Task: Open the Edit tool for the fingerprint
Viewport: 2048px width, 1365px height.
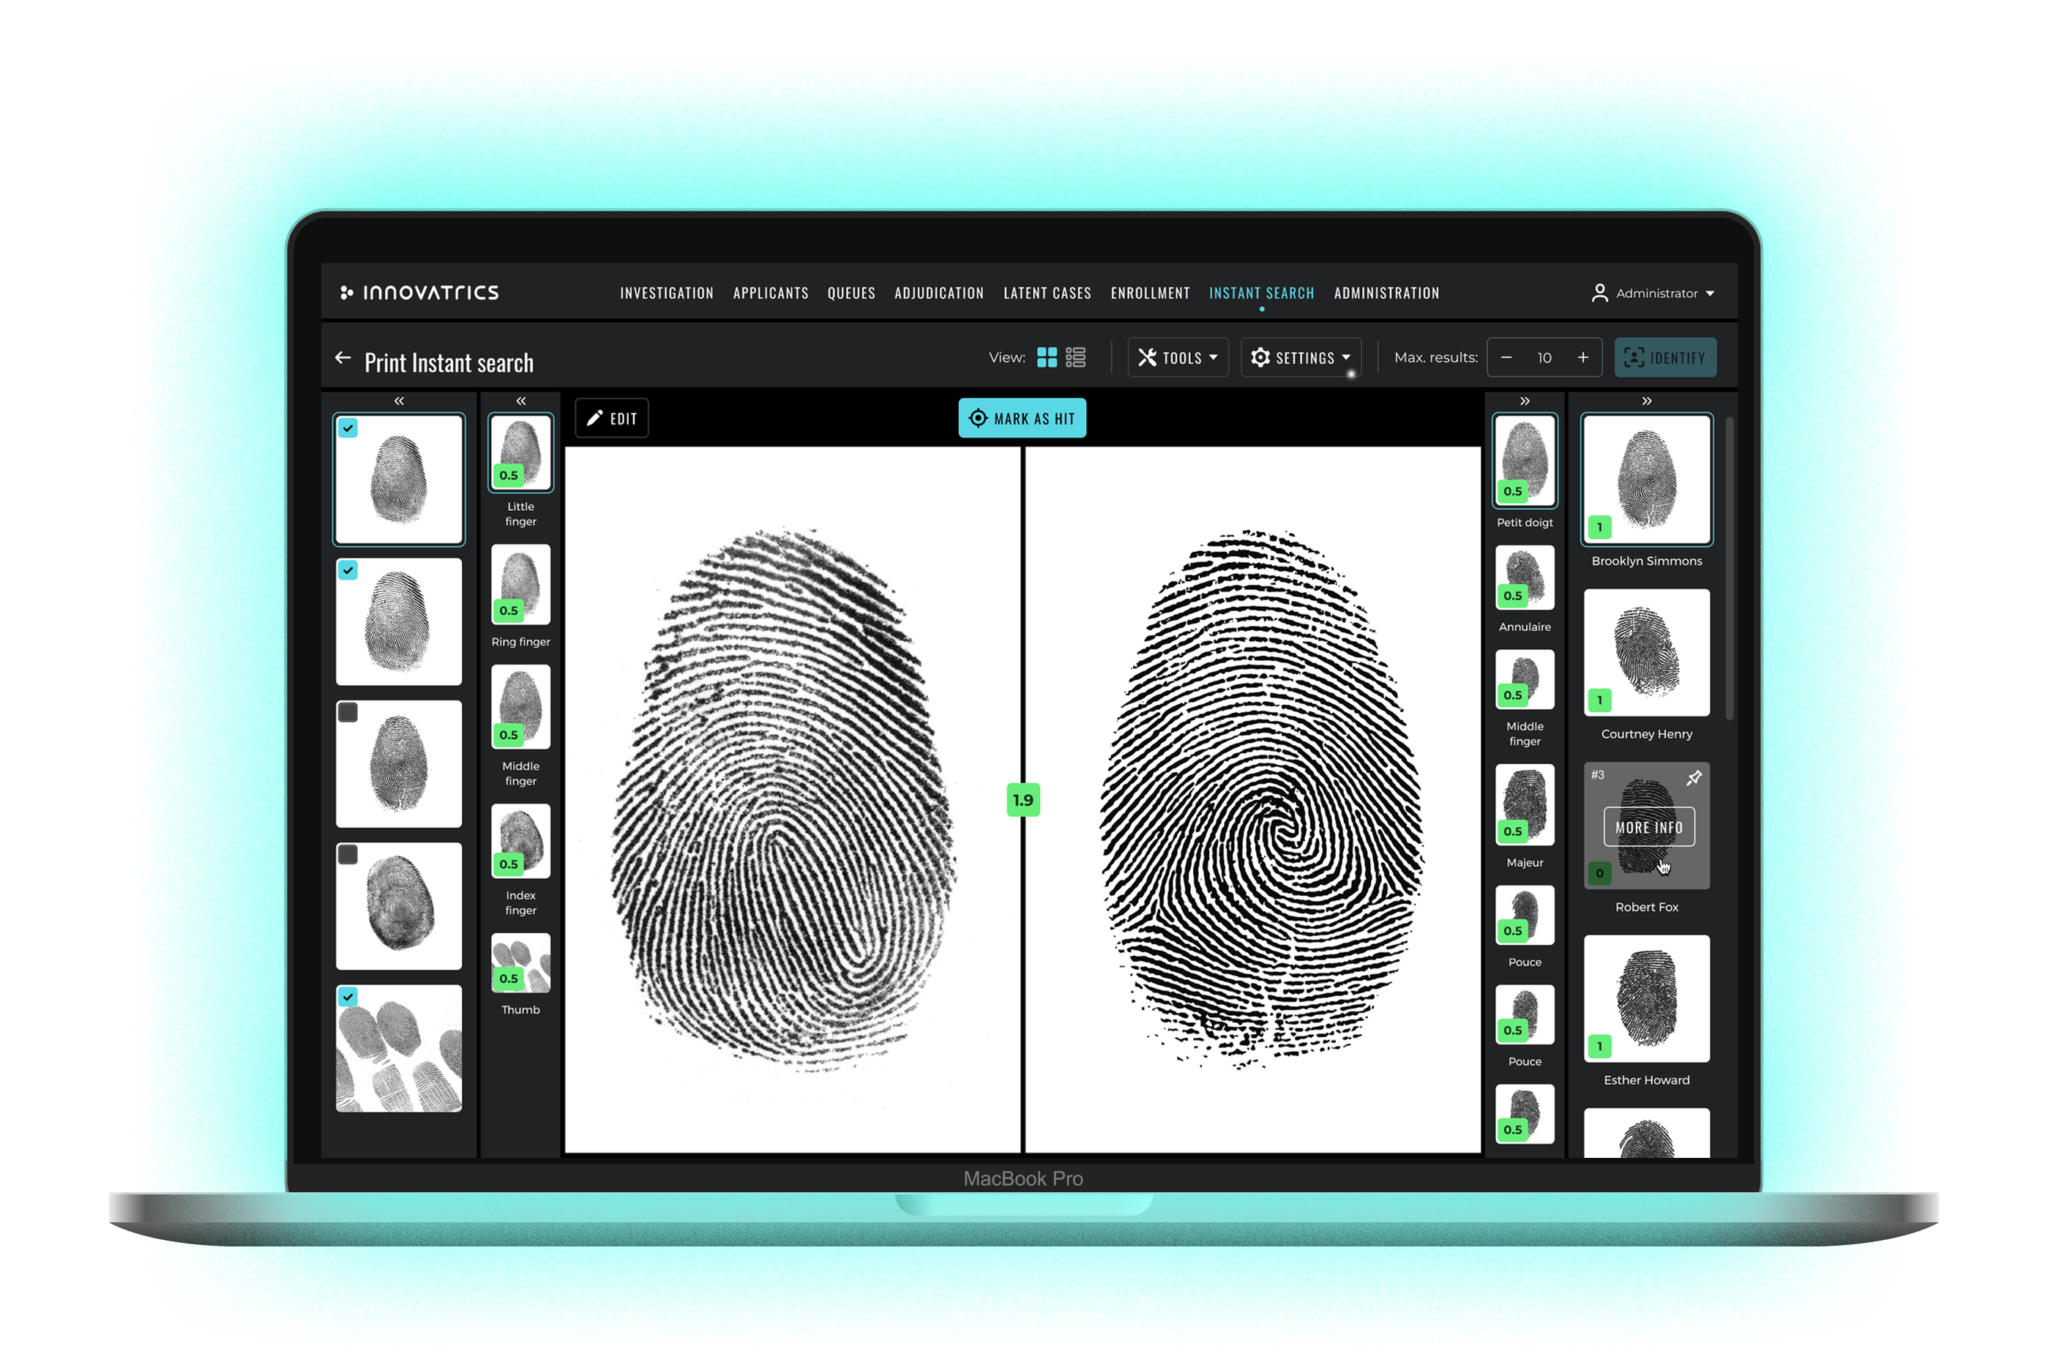Action: pyautogui.click(x=612, y=418)
